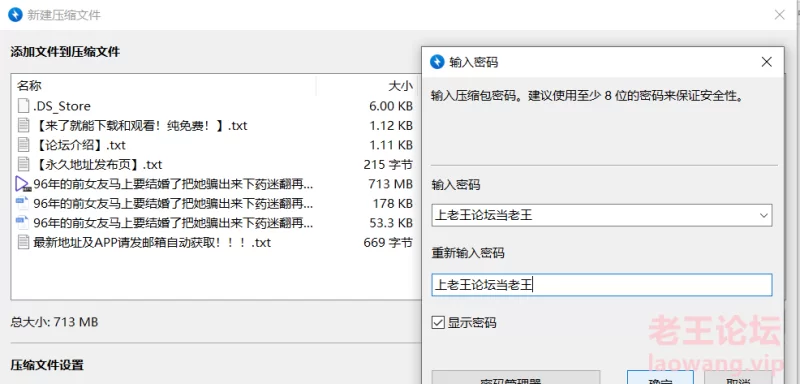Viewport: 800px width, 384px height.
Task: Click the icon beside 最新地址及APP请发邮箱自动获取 file
Action: point(23,242)
